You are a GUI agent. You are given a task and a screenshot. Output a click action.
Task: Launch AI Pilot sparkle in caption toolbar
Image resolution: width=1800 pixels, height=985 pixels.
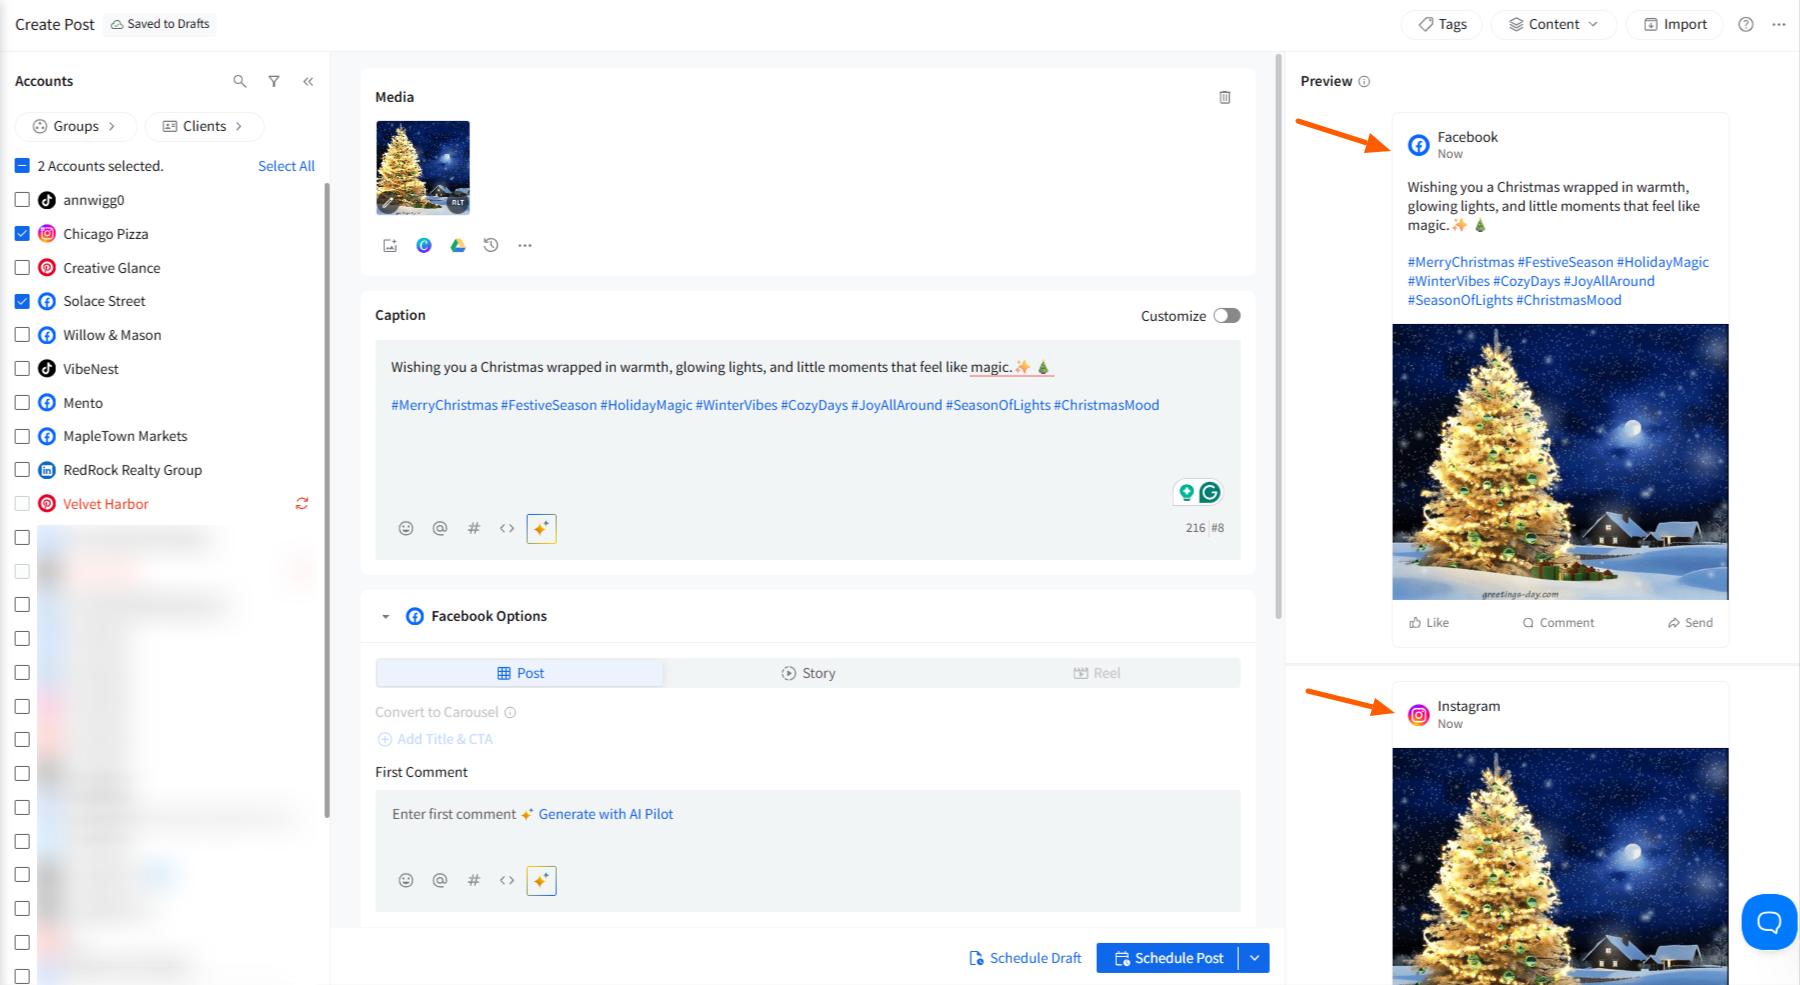[541, 528]
